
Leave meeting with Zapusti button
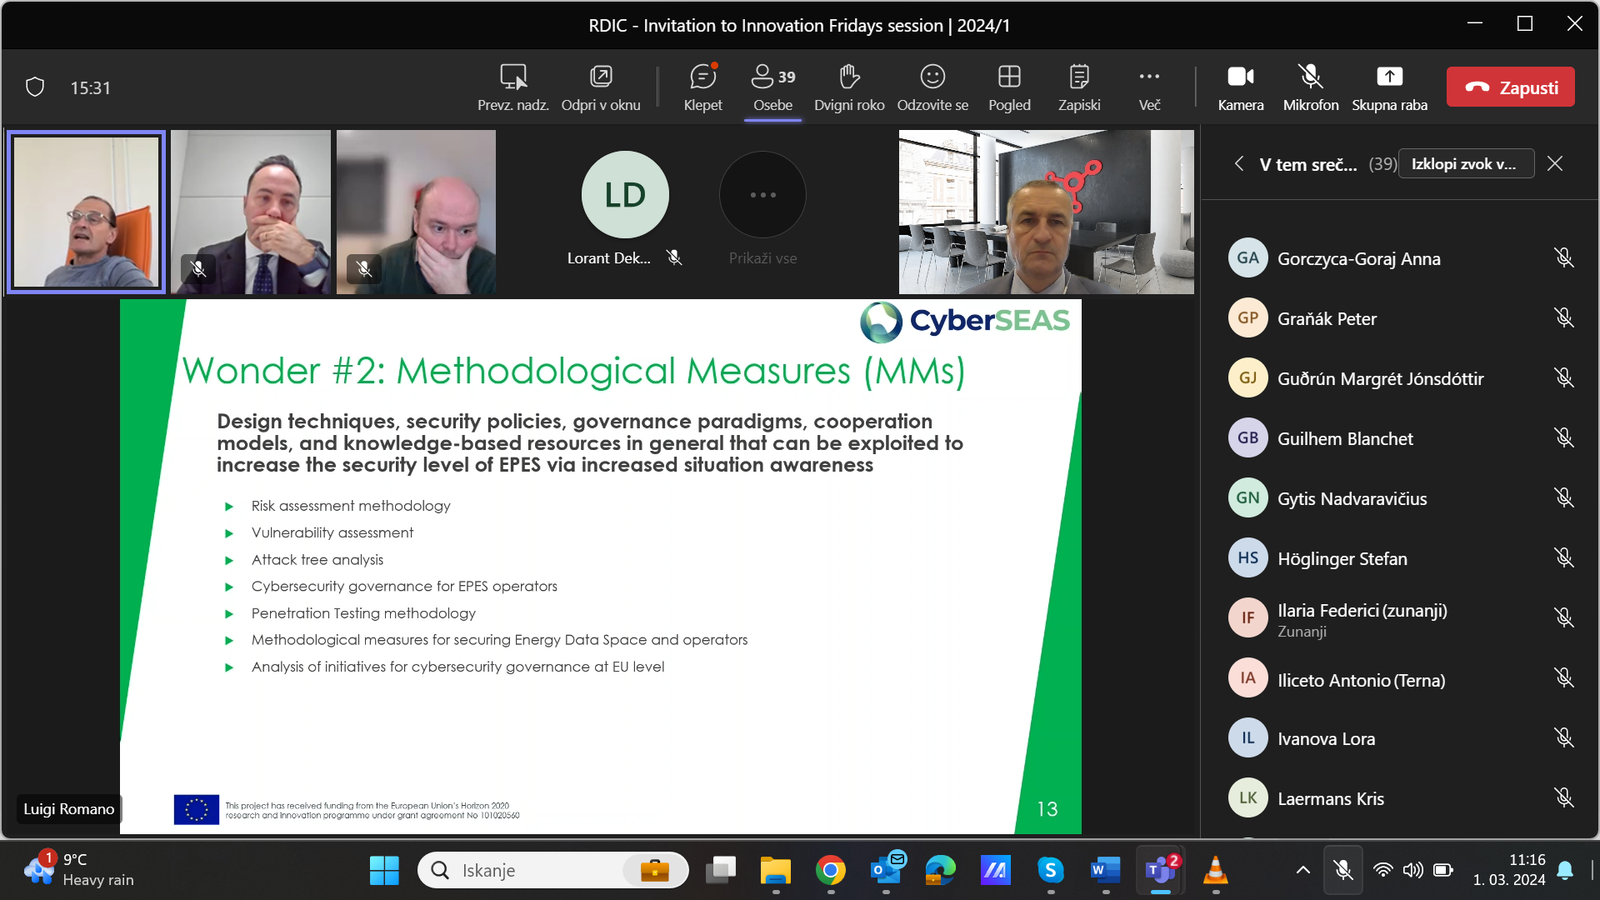point(1511,87)
